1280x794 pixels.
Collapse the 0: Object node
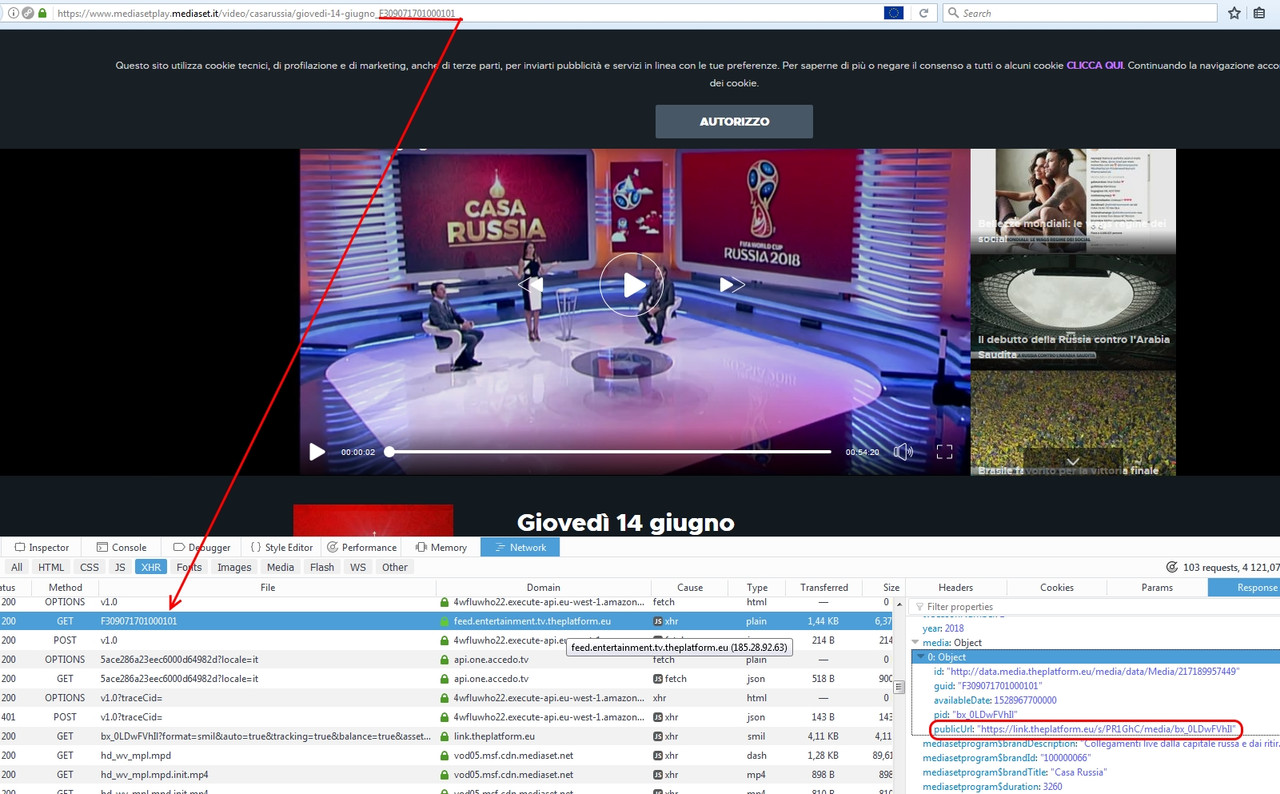pyautogui.click(x=921, y=657)
